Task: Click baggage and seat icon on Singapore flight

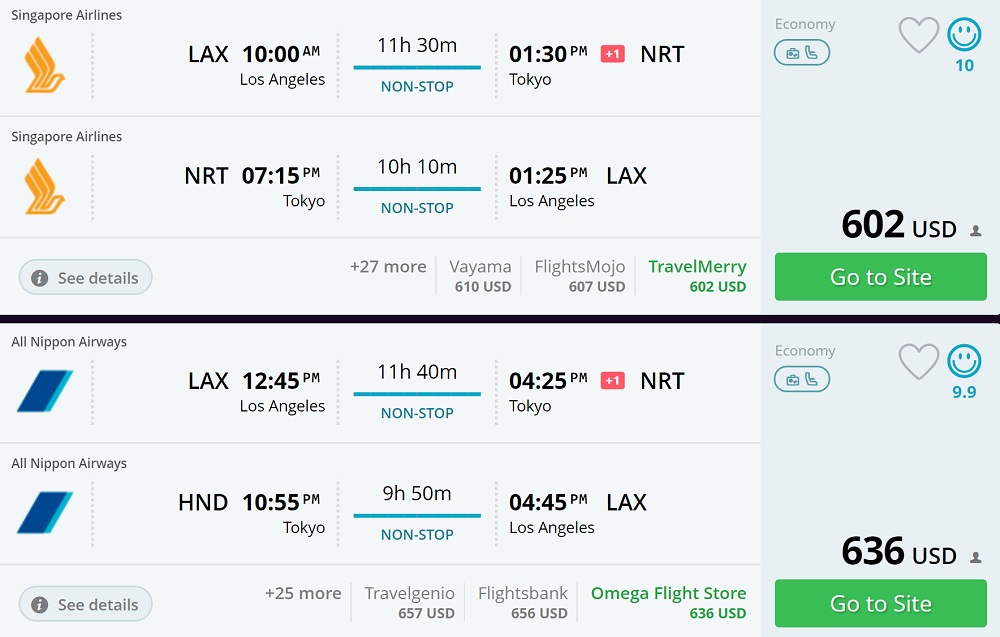Action: coord(801,53)
